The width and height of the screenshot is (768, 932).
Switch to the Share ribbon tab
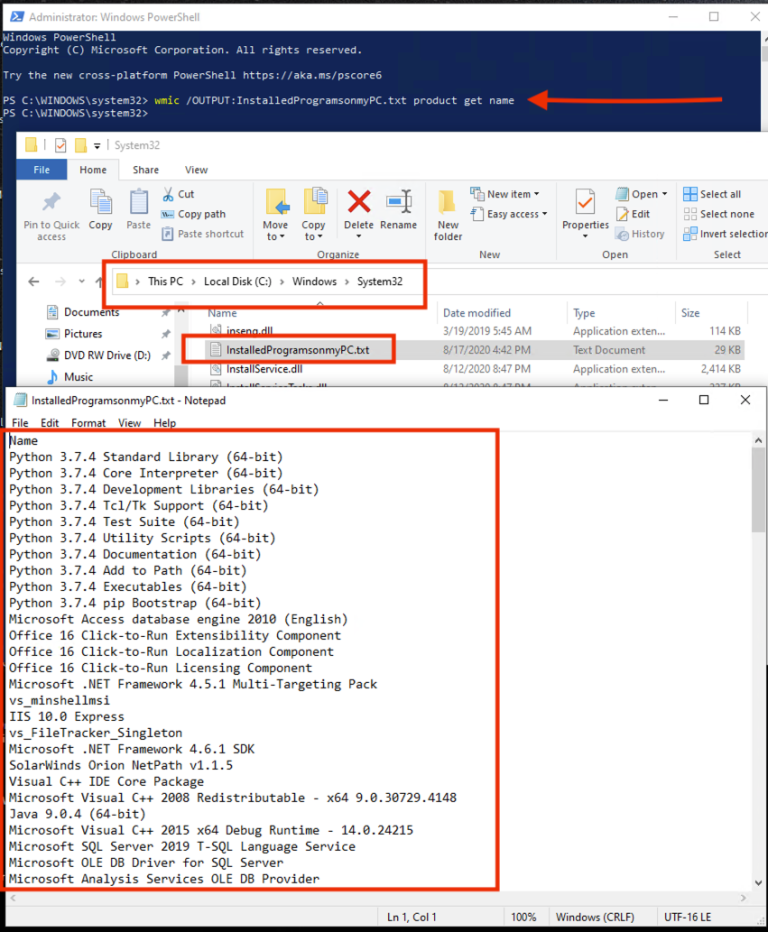(146, 170)
